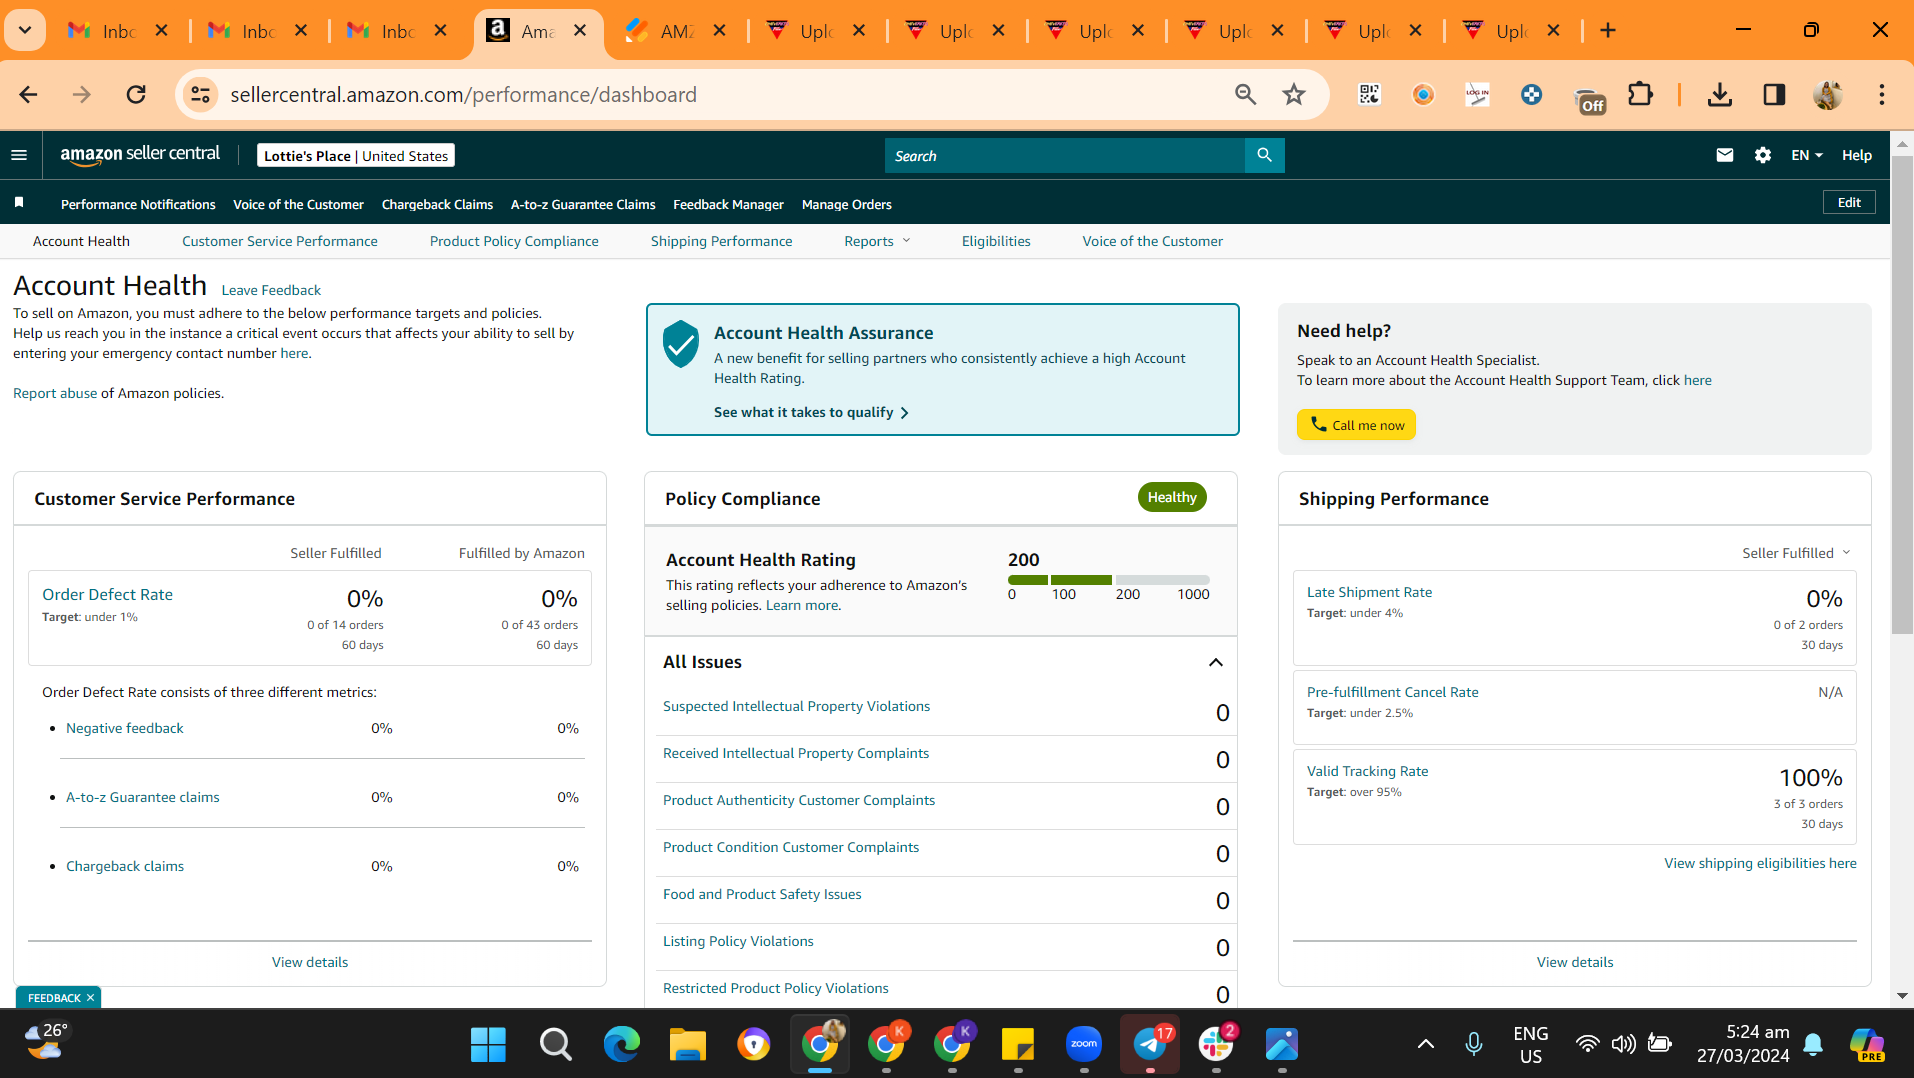Open the Late Shipment Rate link

click(x=1369, y=592)
